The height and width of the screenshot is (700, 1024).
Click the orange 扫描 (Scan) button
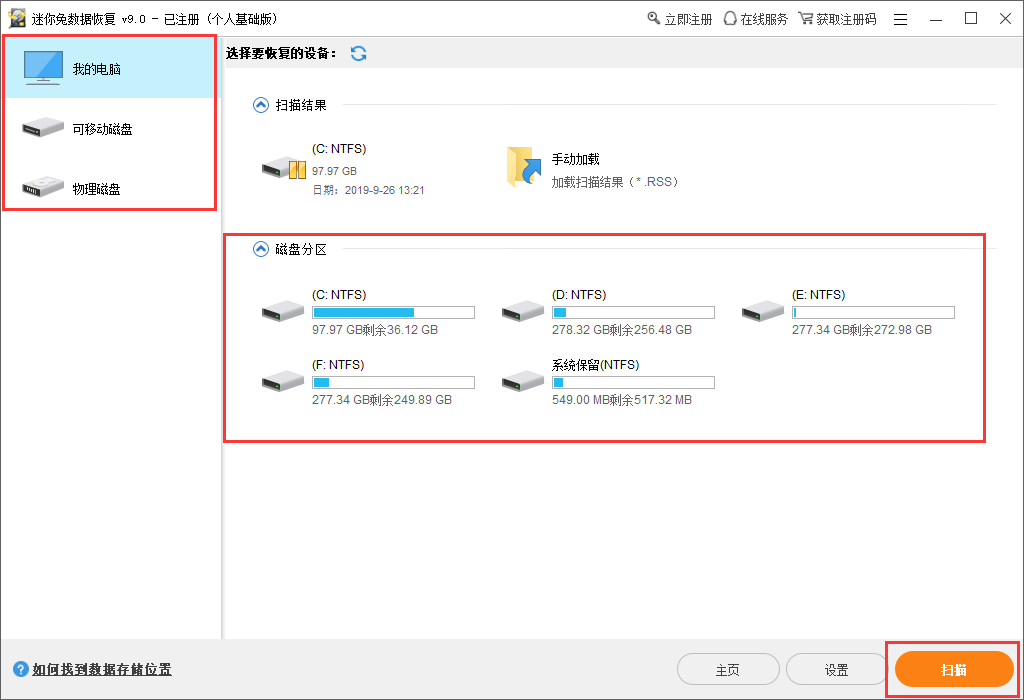[x=953, y=669]
